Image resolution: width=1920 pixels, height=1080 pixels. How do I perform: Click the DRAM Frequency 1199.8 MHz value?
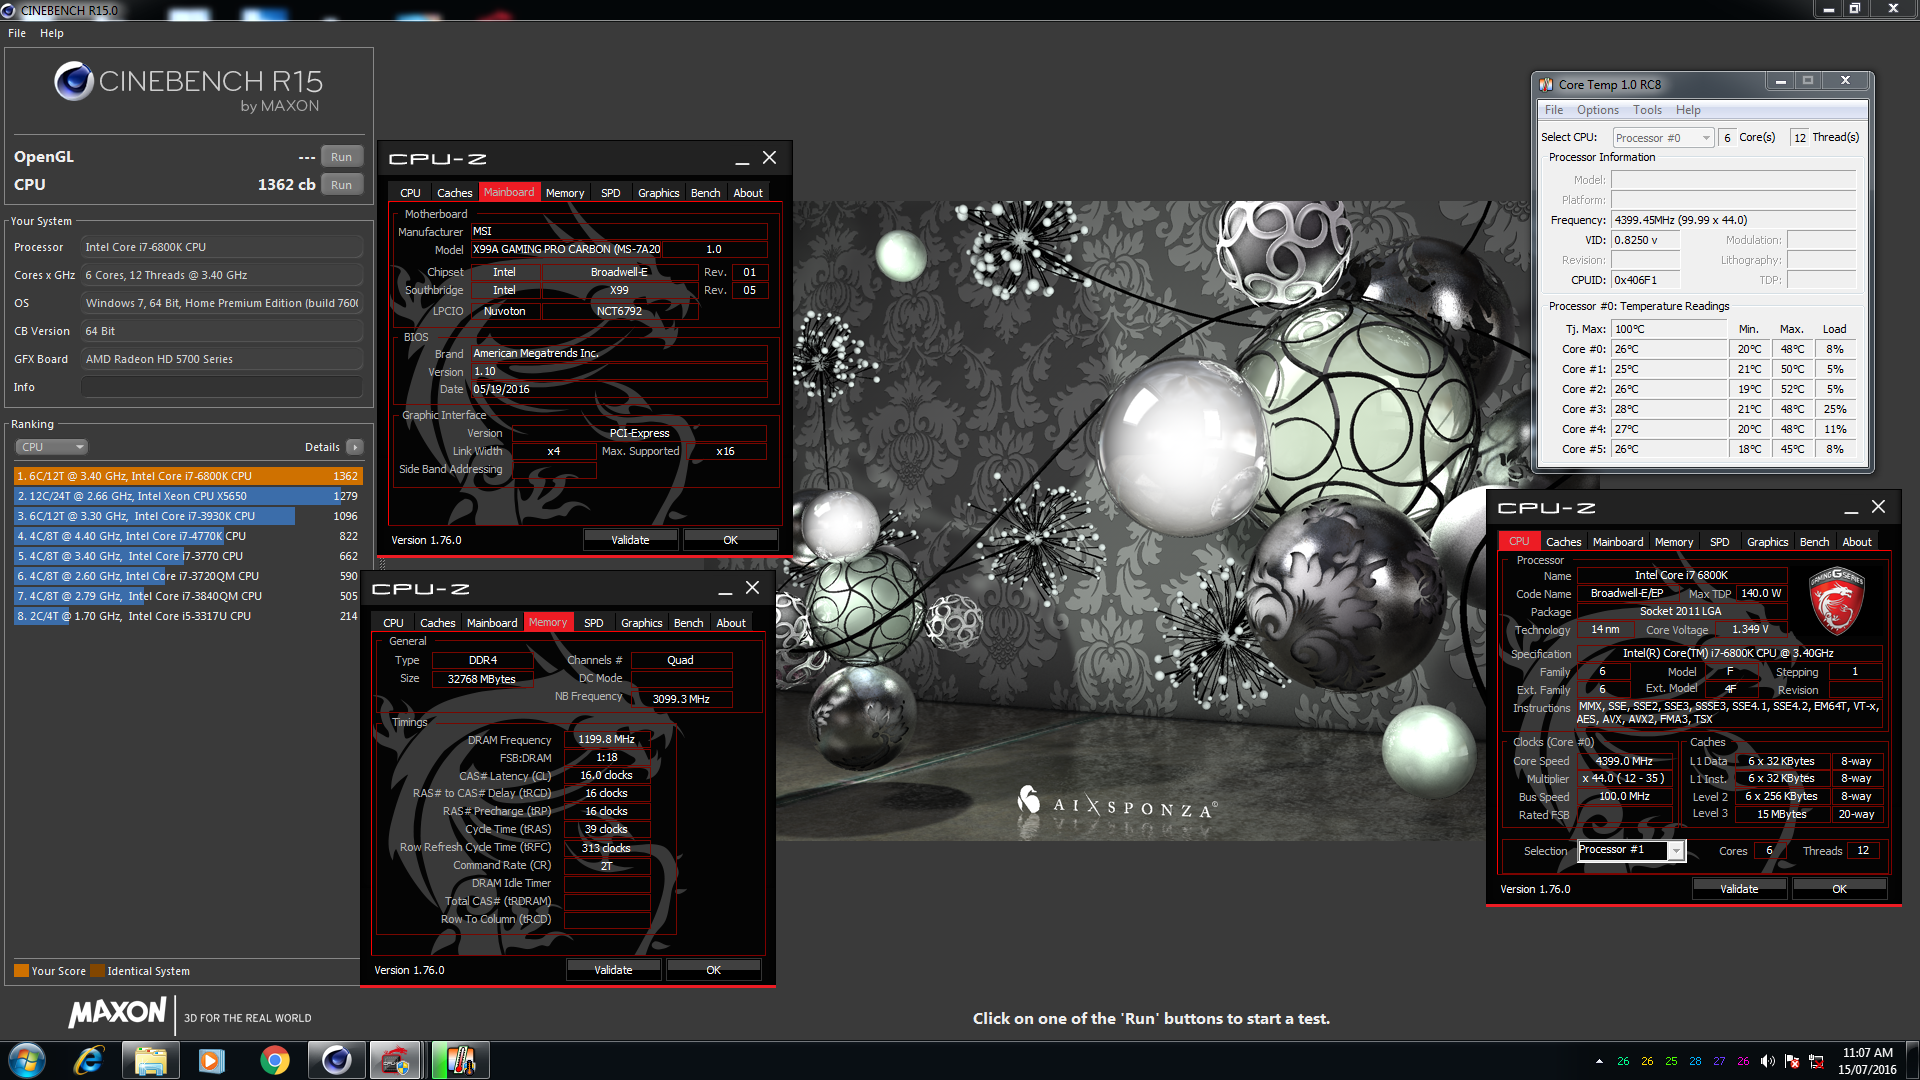607,740
